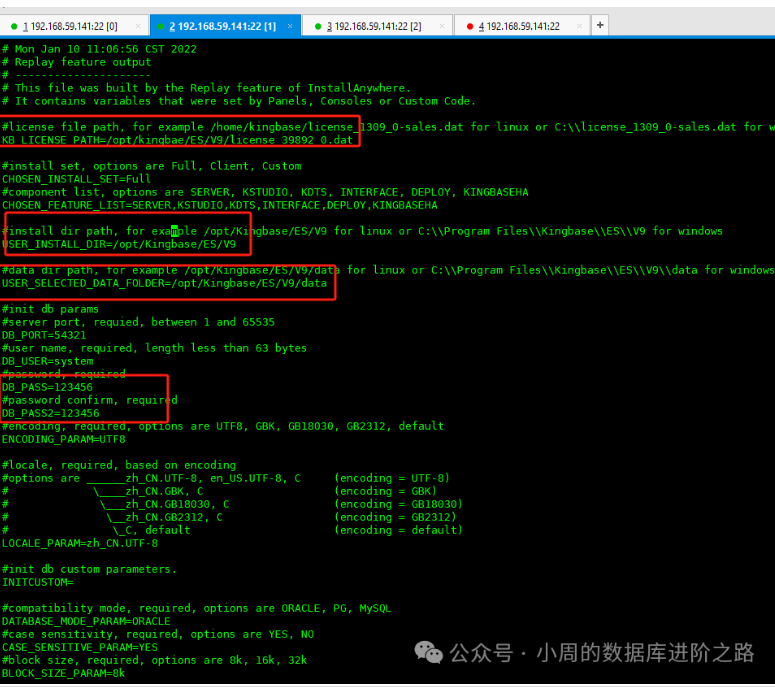This screenshot has height=687, width=775.
Task: Click the DB_PASS=123456 line
Action: 47,387
